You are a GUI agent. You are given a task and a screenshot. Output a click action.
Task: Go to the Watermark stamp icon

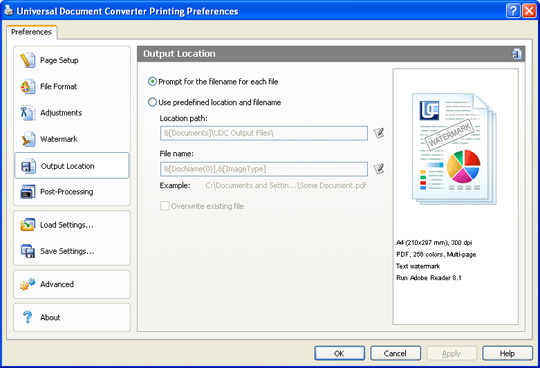coord(28,139)
